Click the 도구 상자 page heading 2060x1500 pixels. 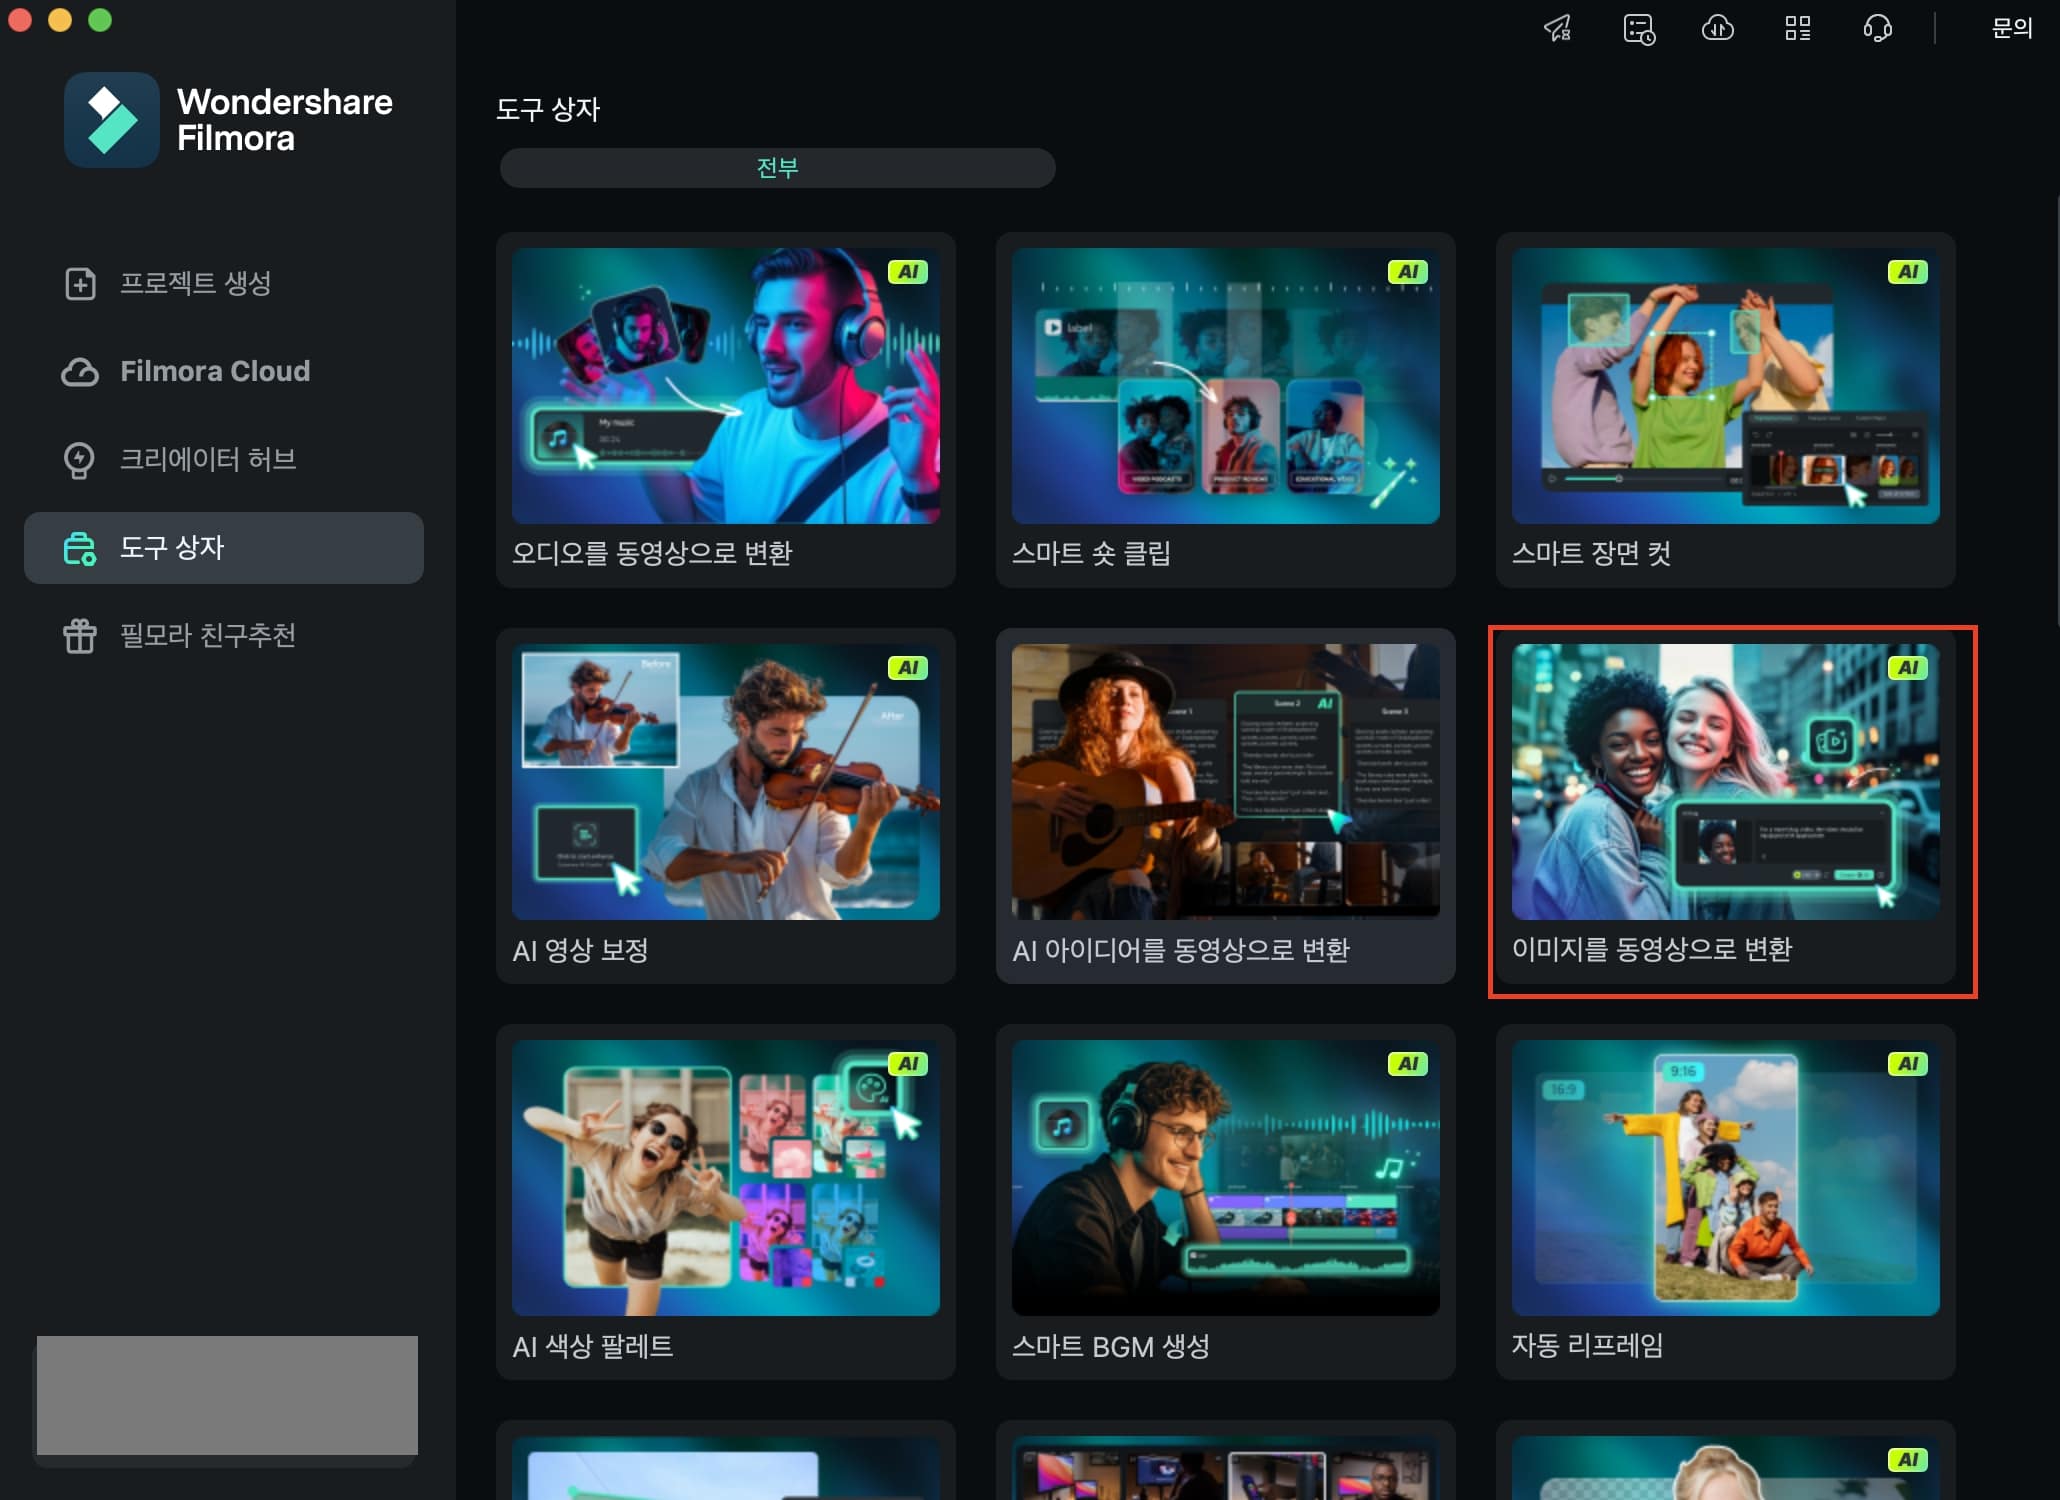click(548, 109)
